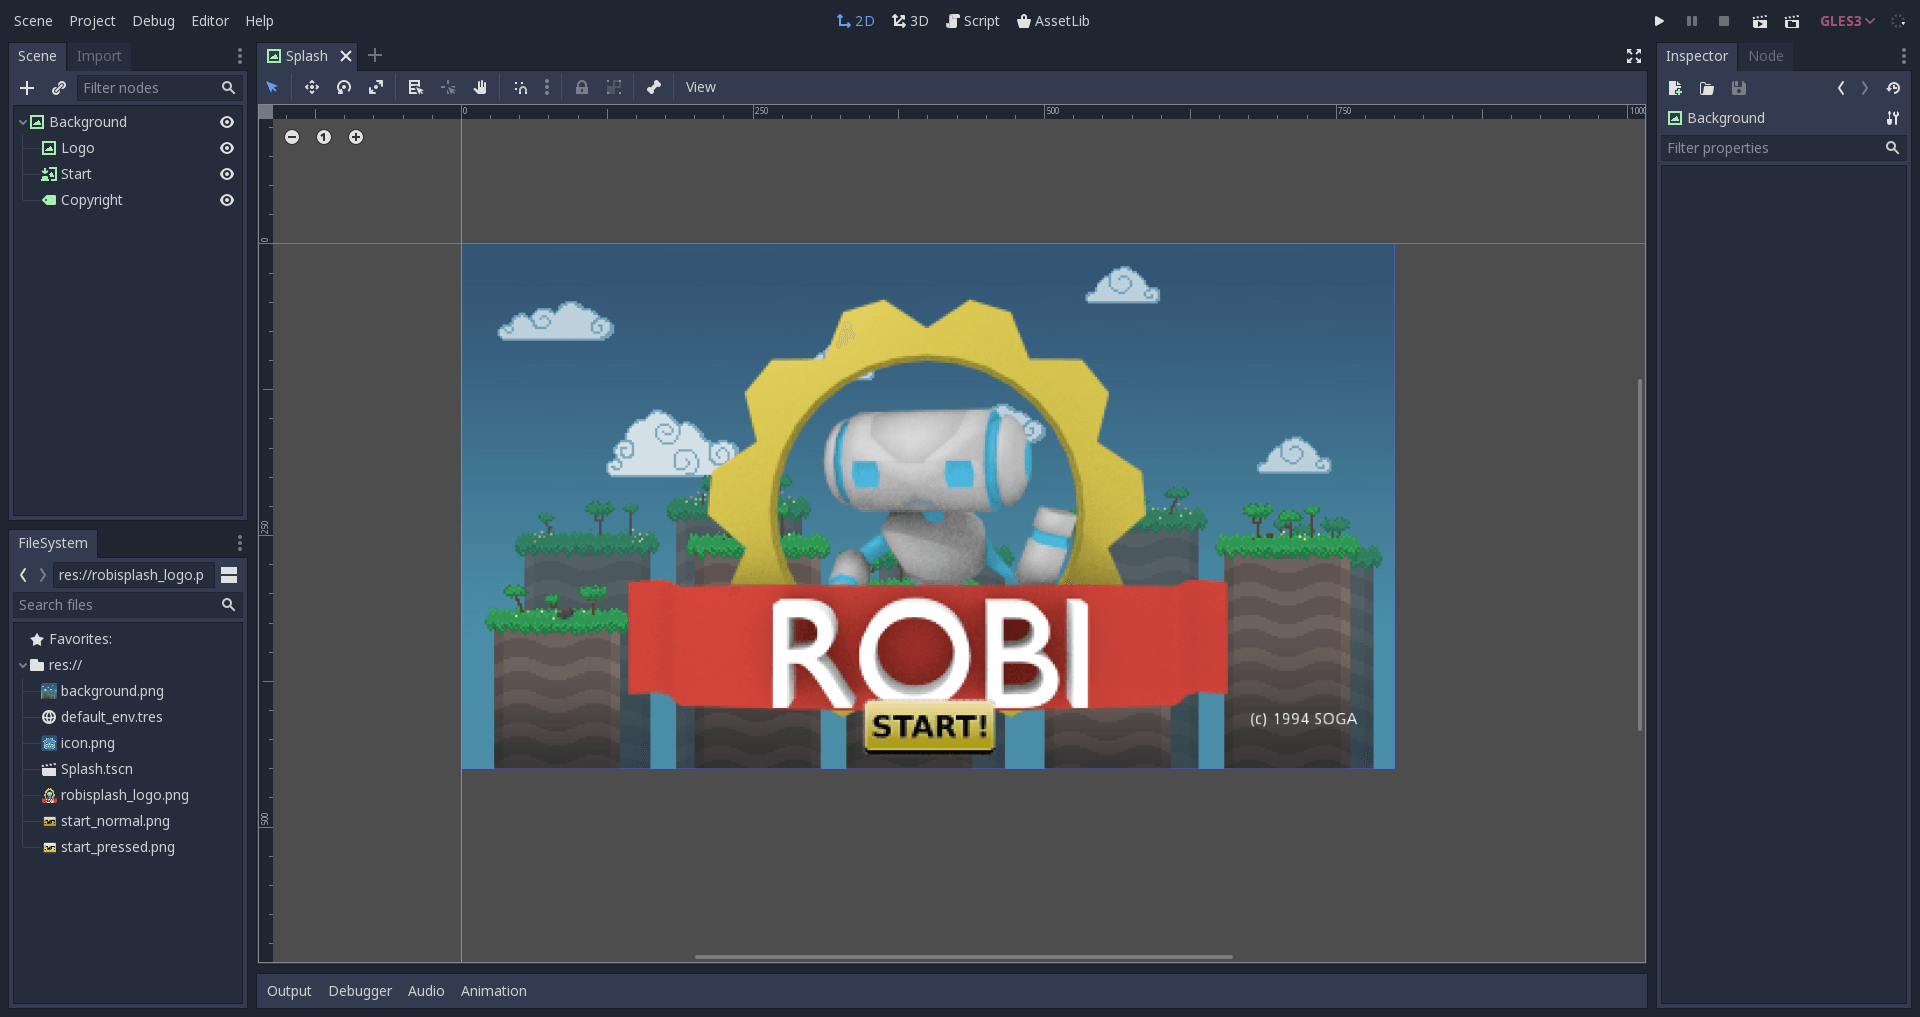Screen dimensions: 1920x1017
Task: Select the Copyright node
Action: [91, 200]
